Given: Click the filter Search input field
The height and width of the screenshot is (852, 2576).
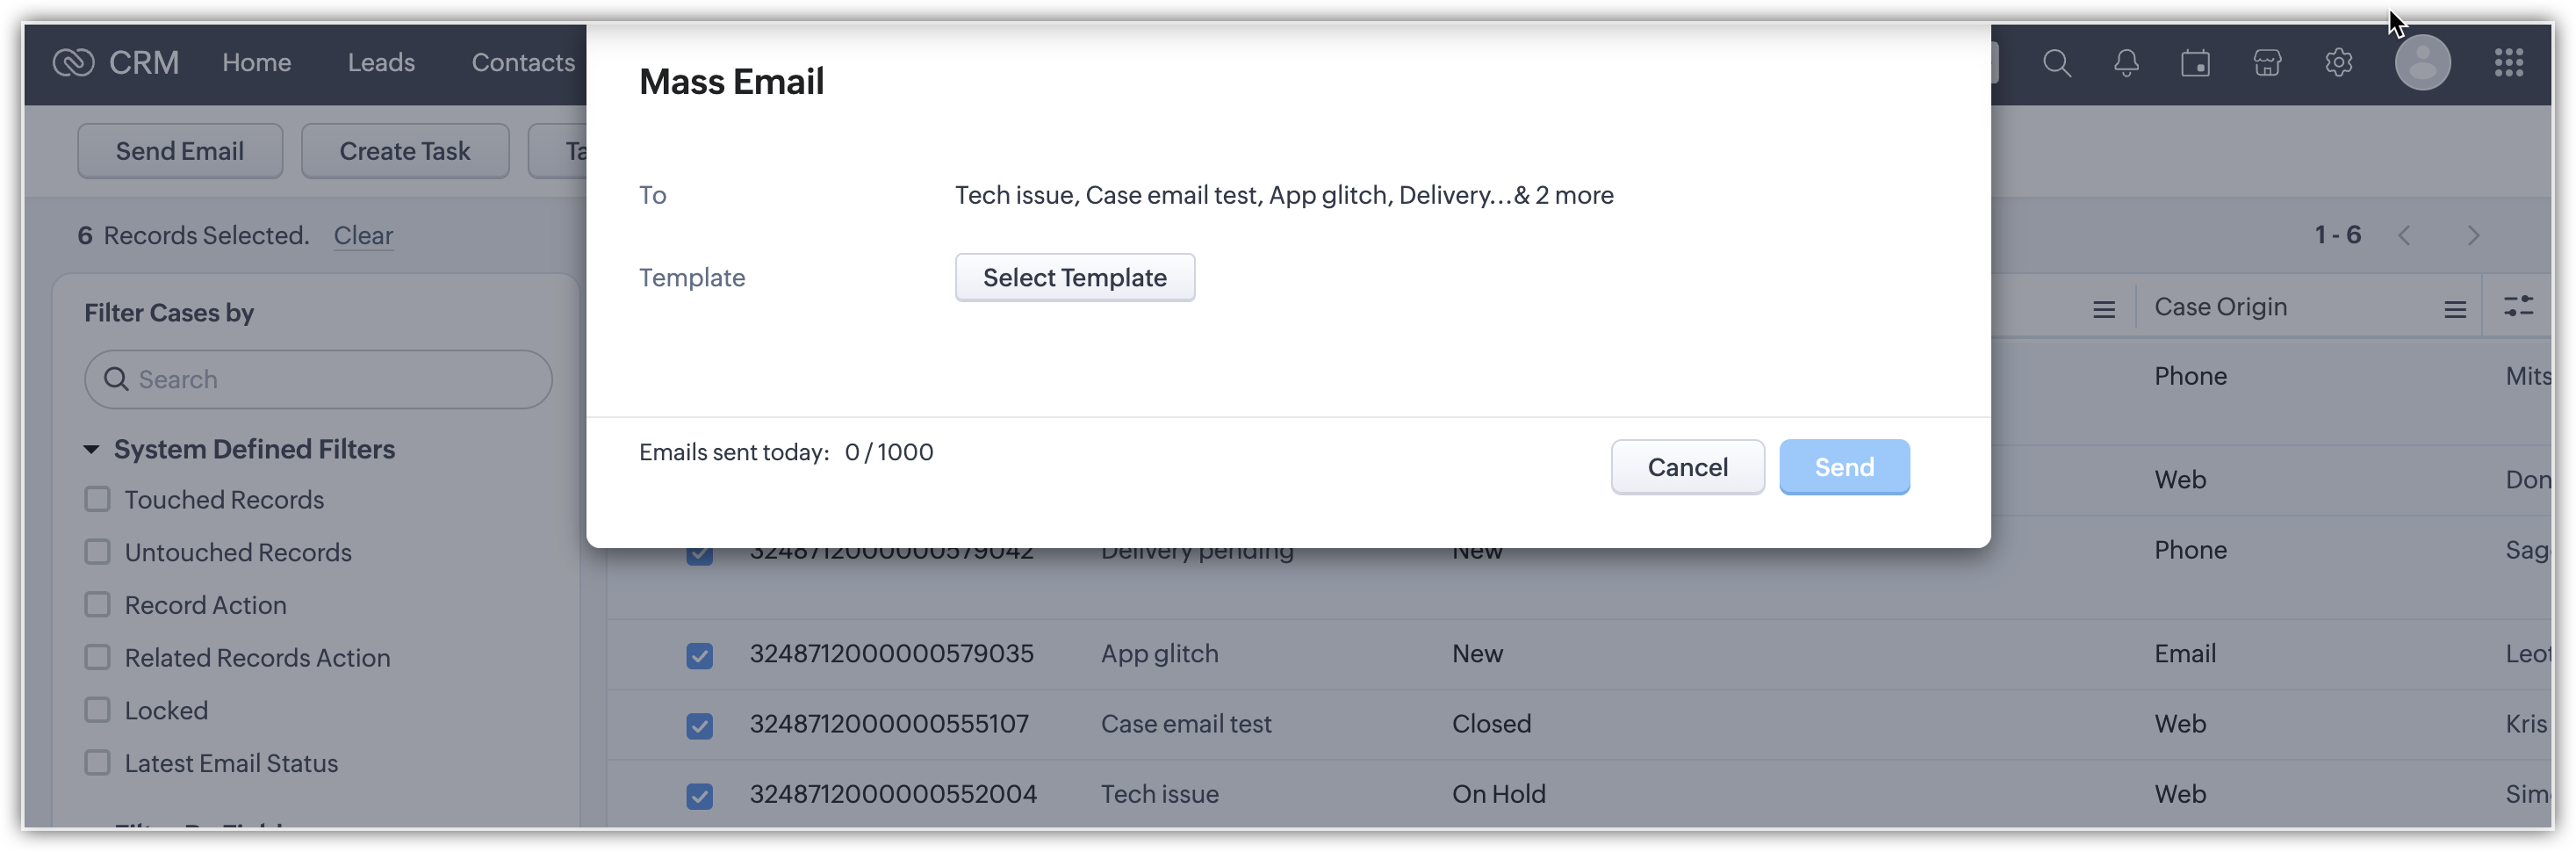Looking at the screenshot, I should coord(330,380).
